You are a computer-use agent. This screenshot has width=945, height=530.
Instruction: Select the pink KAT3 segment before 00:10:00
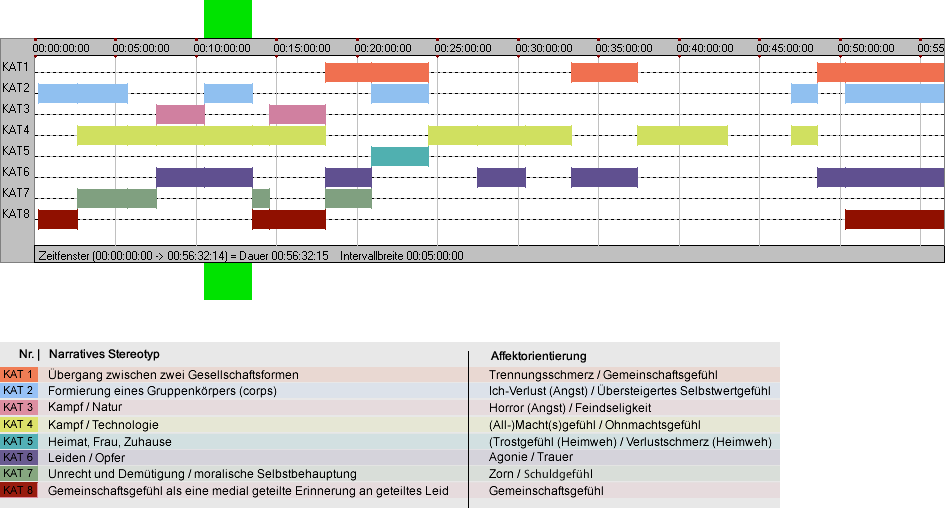pyautogui.click(x=180, y=115)
